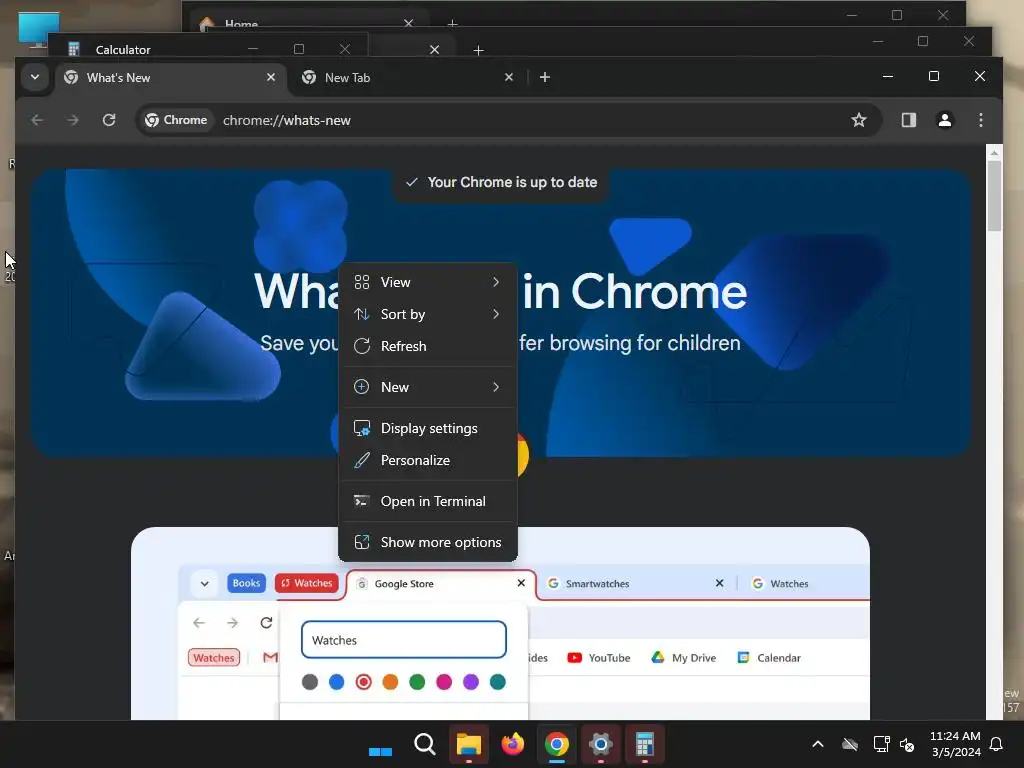Show hidden system tray icons
The width and height of the screenshot is (1024, 768).
818,744
